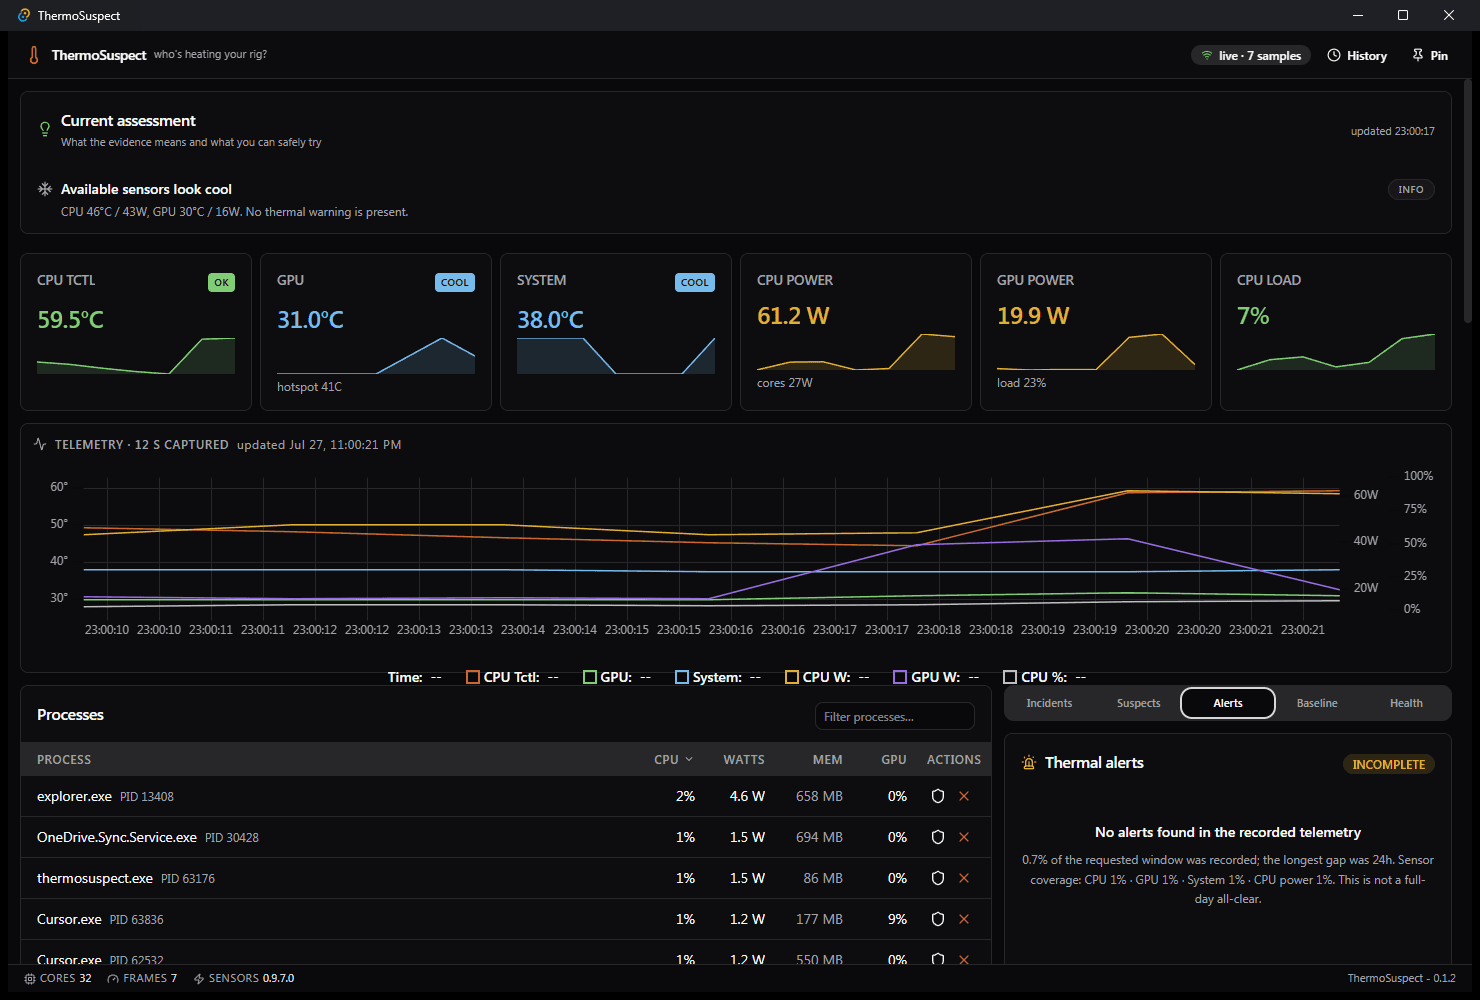Image resolution: width=1480 pixels, height=1000 pixels.
Task: Open the Incidents tab
Action: coord(1049,703)
